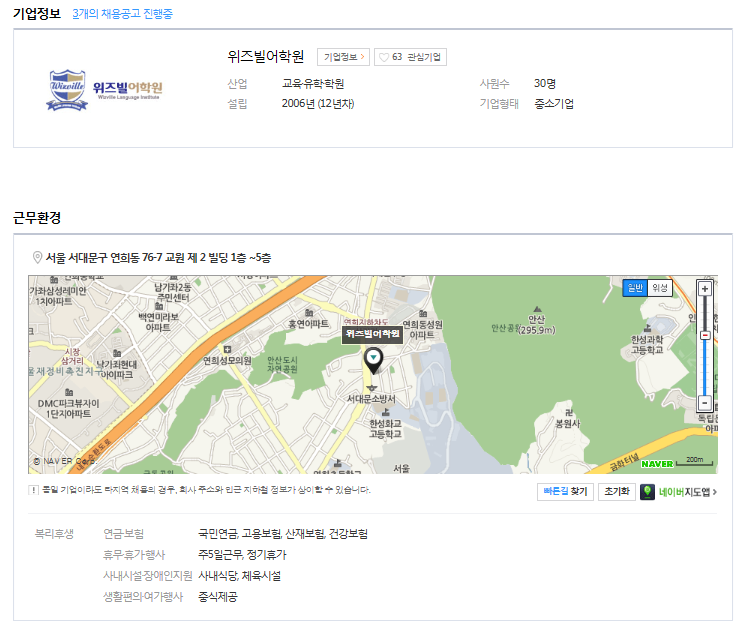Click the 서대문소방서 fire station map icon
Image resolution: width=736 pixels, height=631 pixels.
click(372, 388)
